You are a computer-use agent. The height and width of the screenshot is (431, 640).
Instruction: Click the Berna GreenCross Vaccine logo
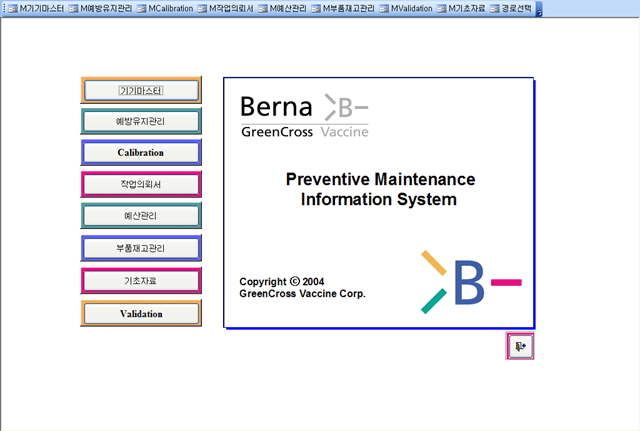[304, 116]
